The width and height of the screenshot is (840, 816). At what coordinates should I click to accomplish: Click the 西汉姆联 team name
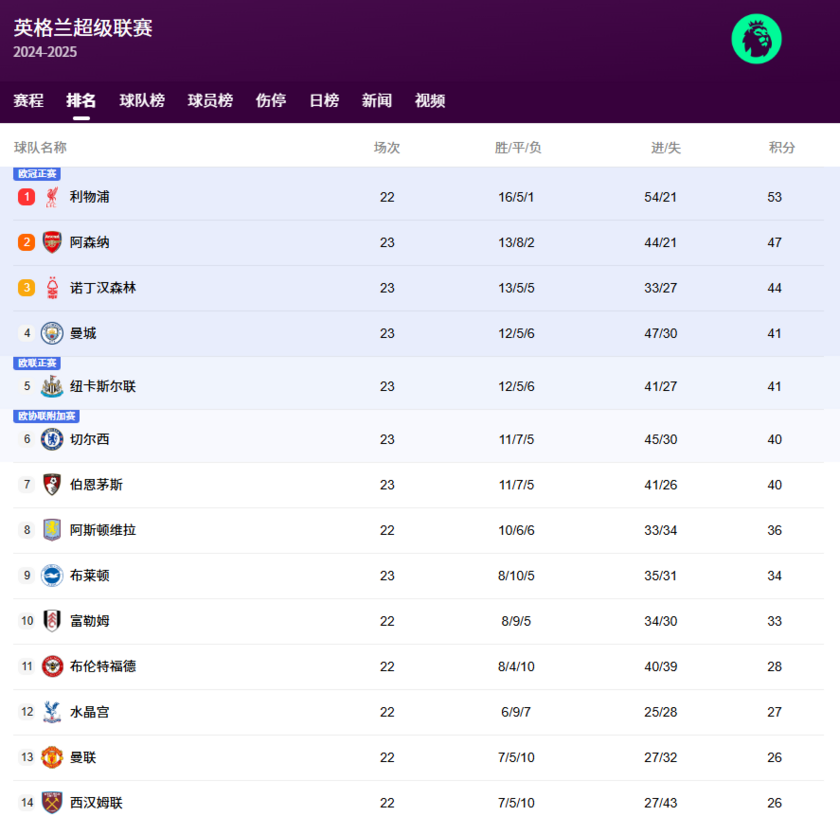[x=98, y=802]
